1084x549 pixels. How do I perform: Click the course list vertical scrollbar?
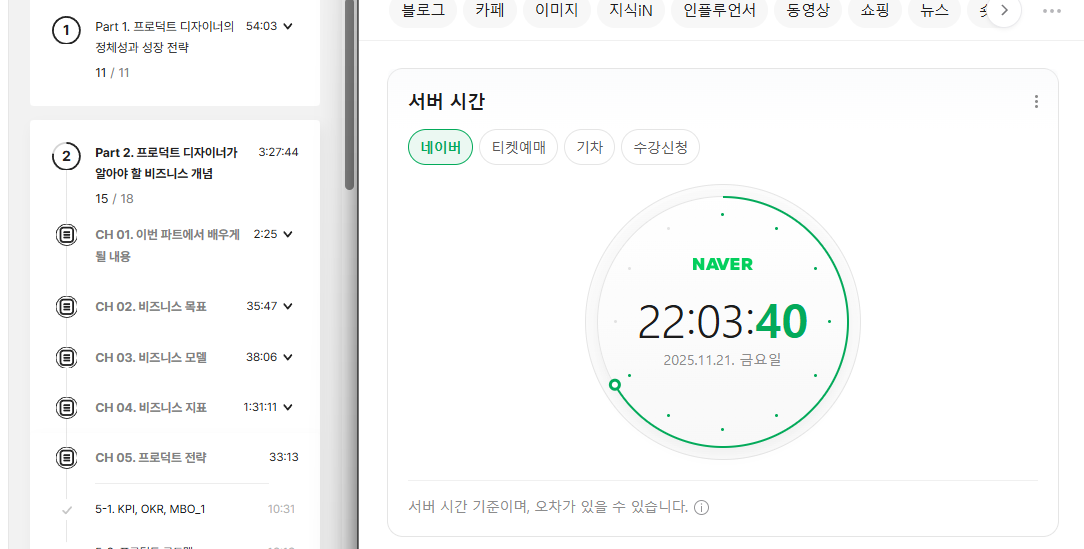tap(350, 95)
